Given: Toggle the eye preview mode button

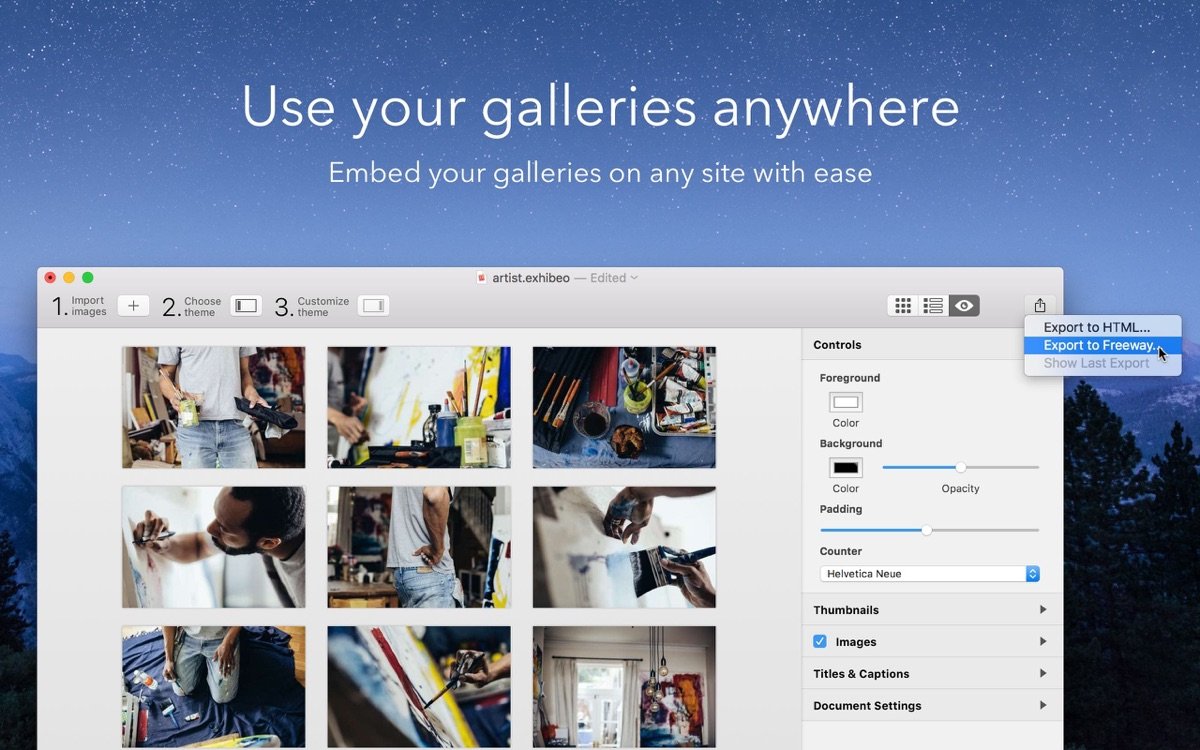Looking at the screenshot, I should pos(964,306).
